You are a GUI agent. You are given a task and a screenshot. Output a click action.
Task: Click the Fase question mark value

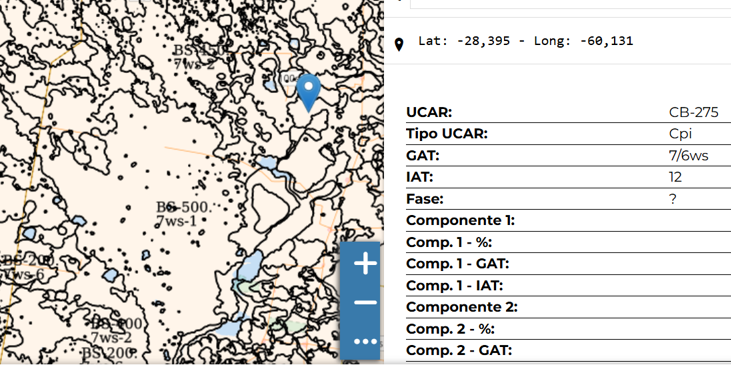(672, 199)
